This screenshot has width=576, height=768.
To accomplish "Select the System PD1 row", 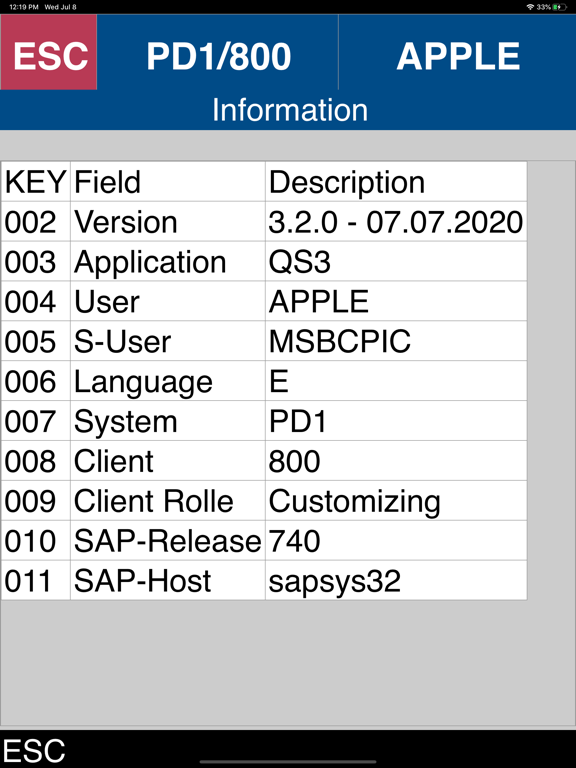I will (264, 421).
